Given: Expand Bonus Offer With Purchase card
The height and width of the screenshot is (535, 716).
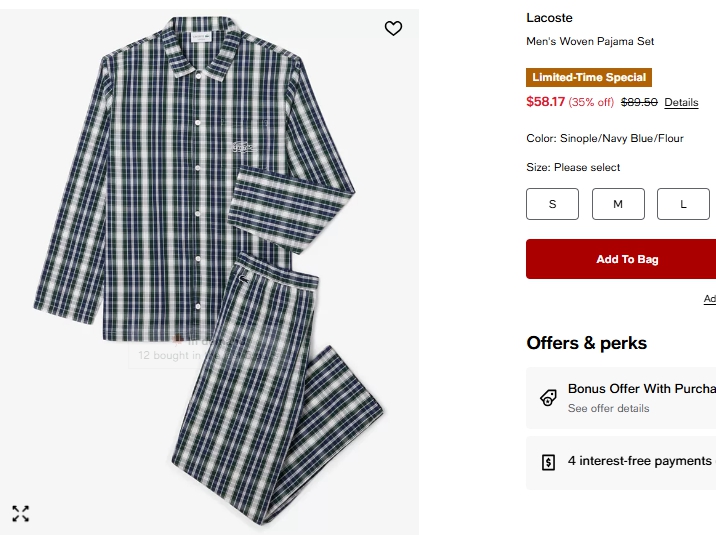Looking at the screenshot, I should click(641, 389).
